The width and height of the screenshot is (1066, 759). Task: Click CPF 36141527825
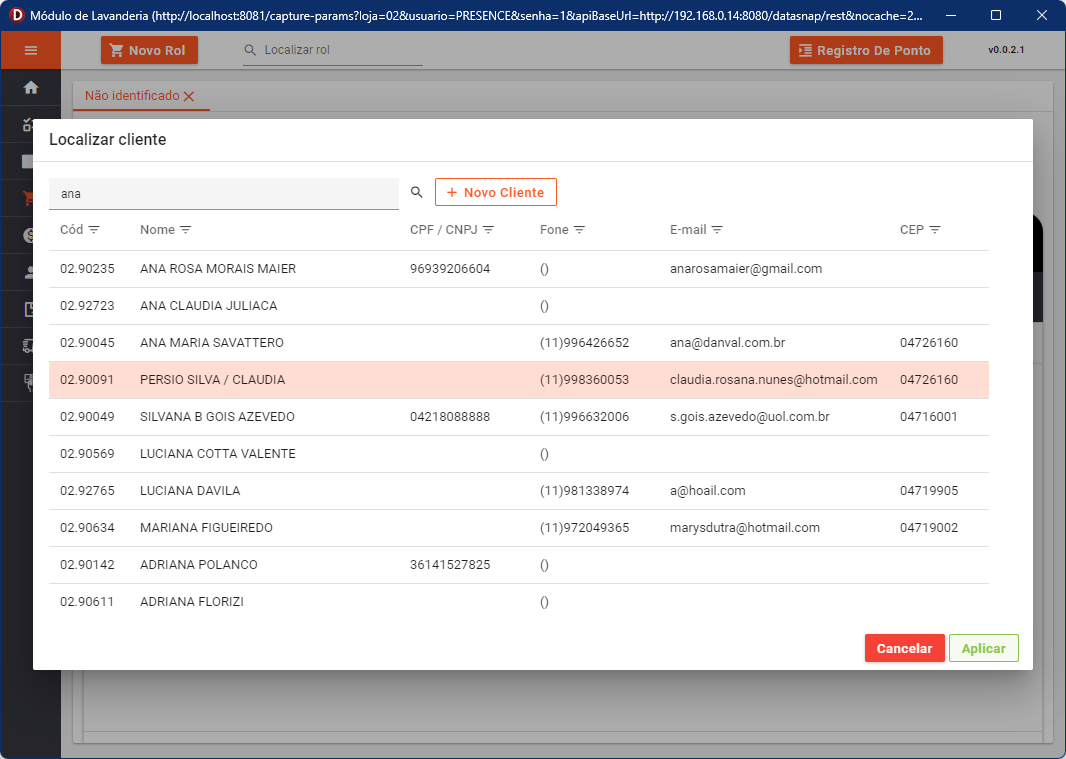pos(450,564)
